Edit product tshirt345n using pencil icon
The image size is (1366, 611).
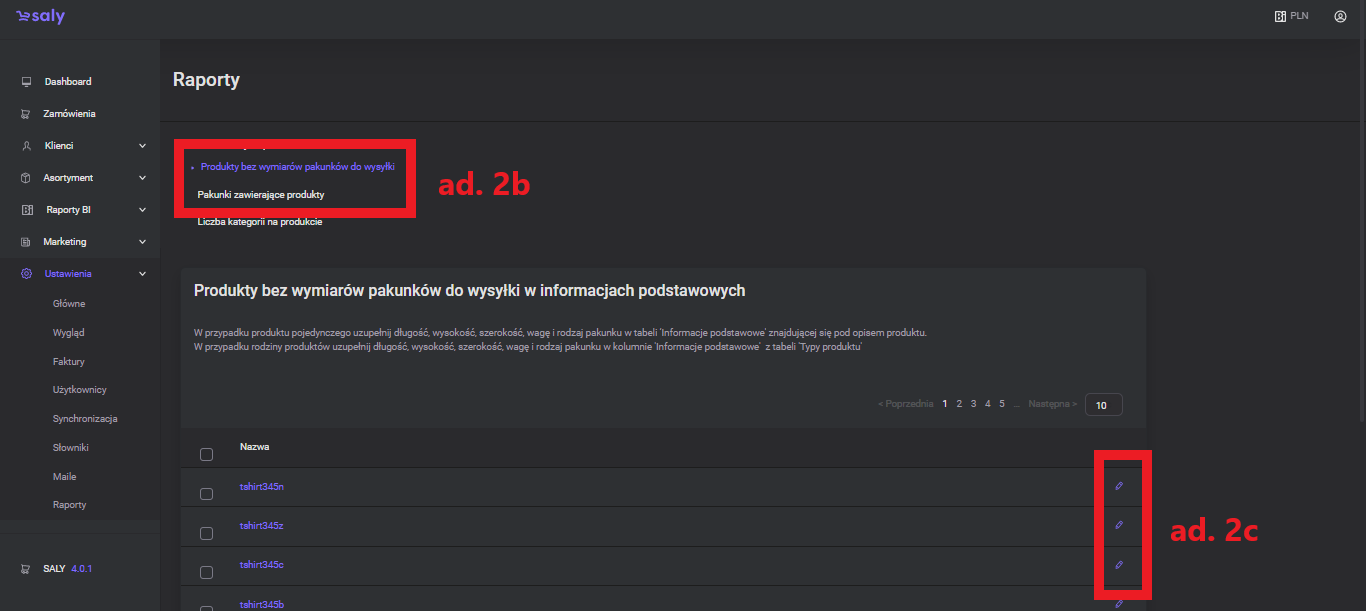(1119, 486)
